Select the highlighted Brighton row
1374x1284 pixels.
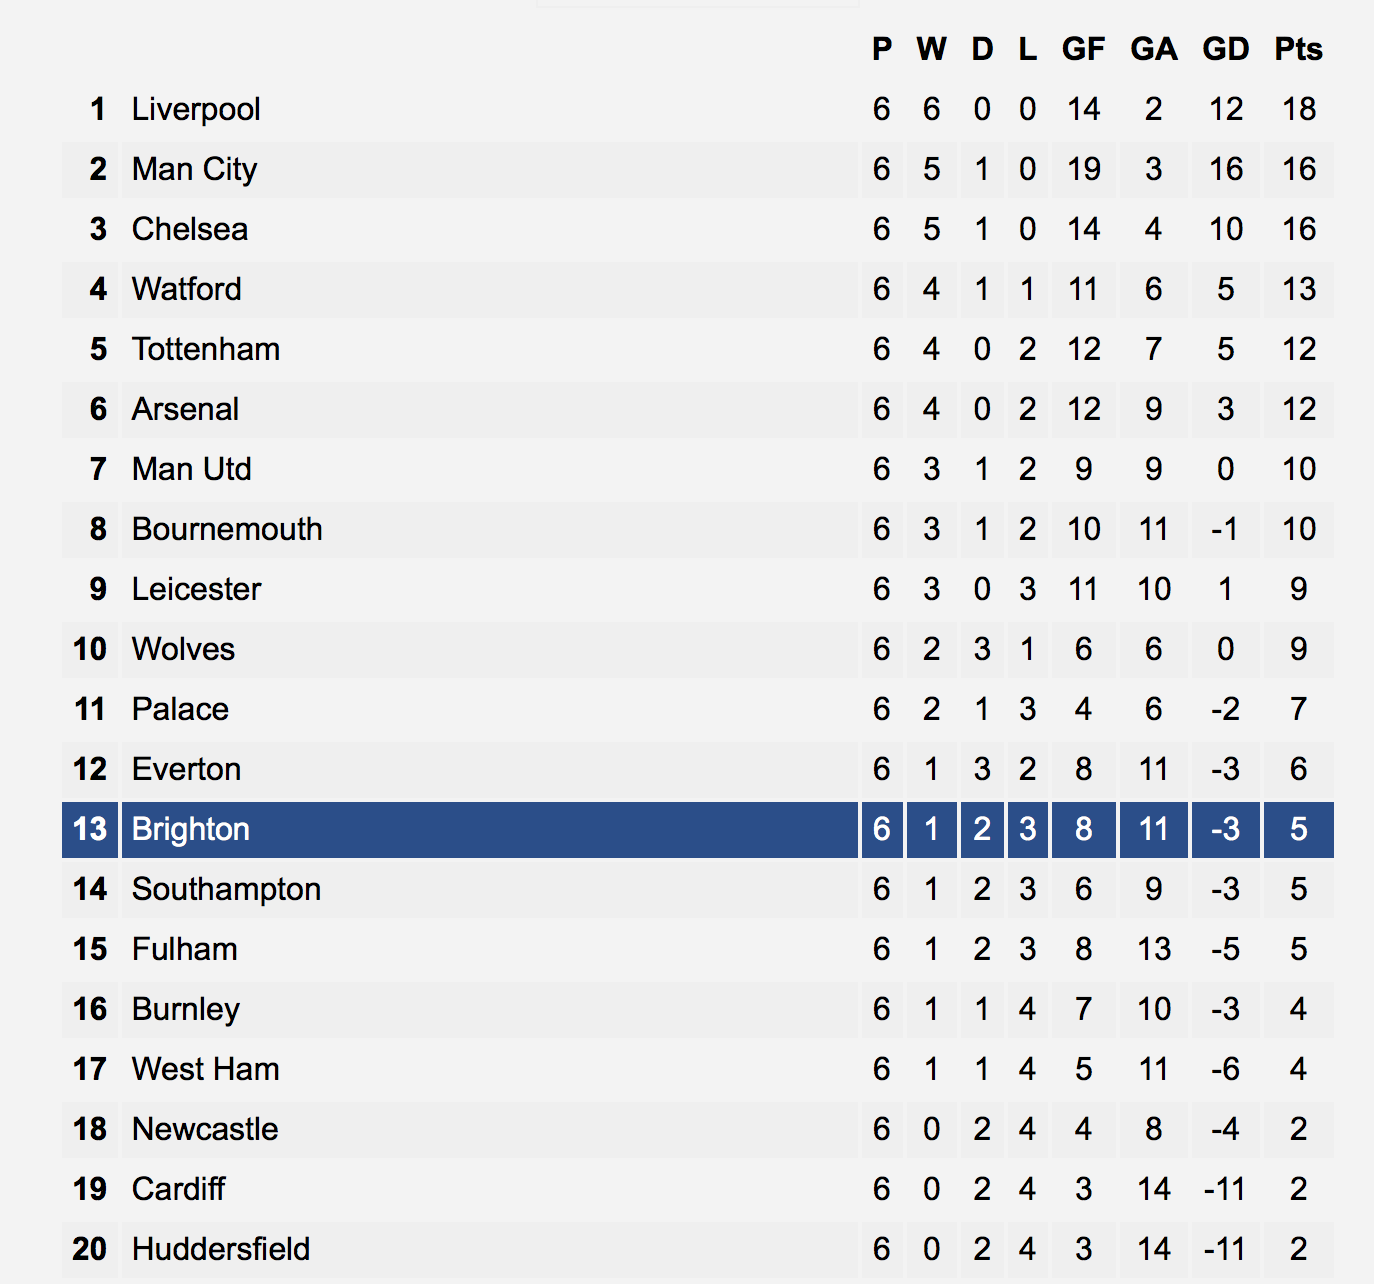coord(697,829)
